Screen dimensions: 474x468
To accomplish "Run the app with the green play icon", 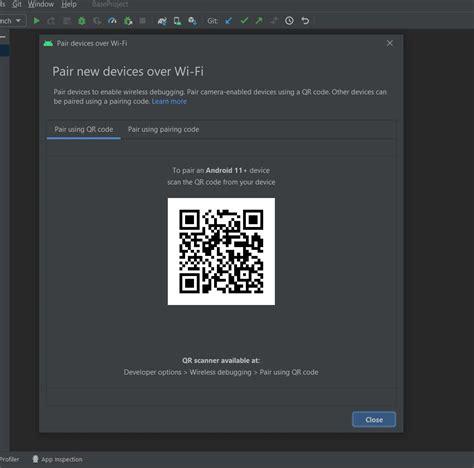I will (x=36, y=21).
